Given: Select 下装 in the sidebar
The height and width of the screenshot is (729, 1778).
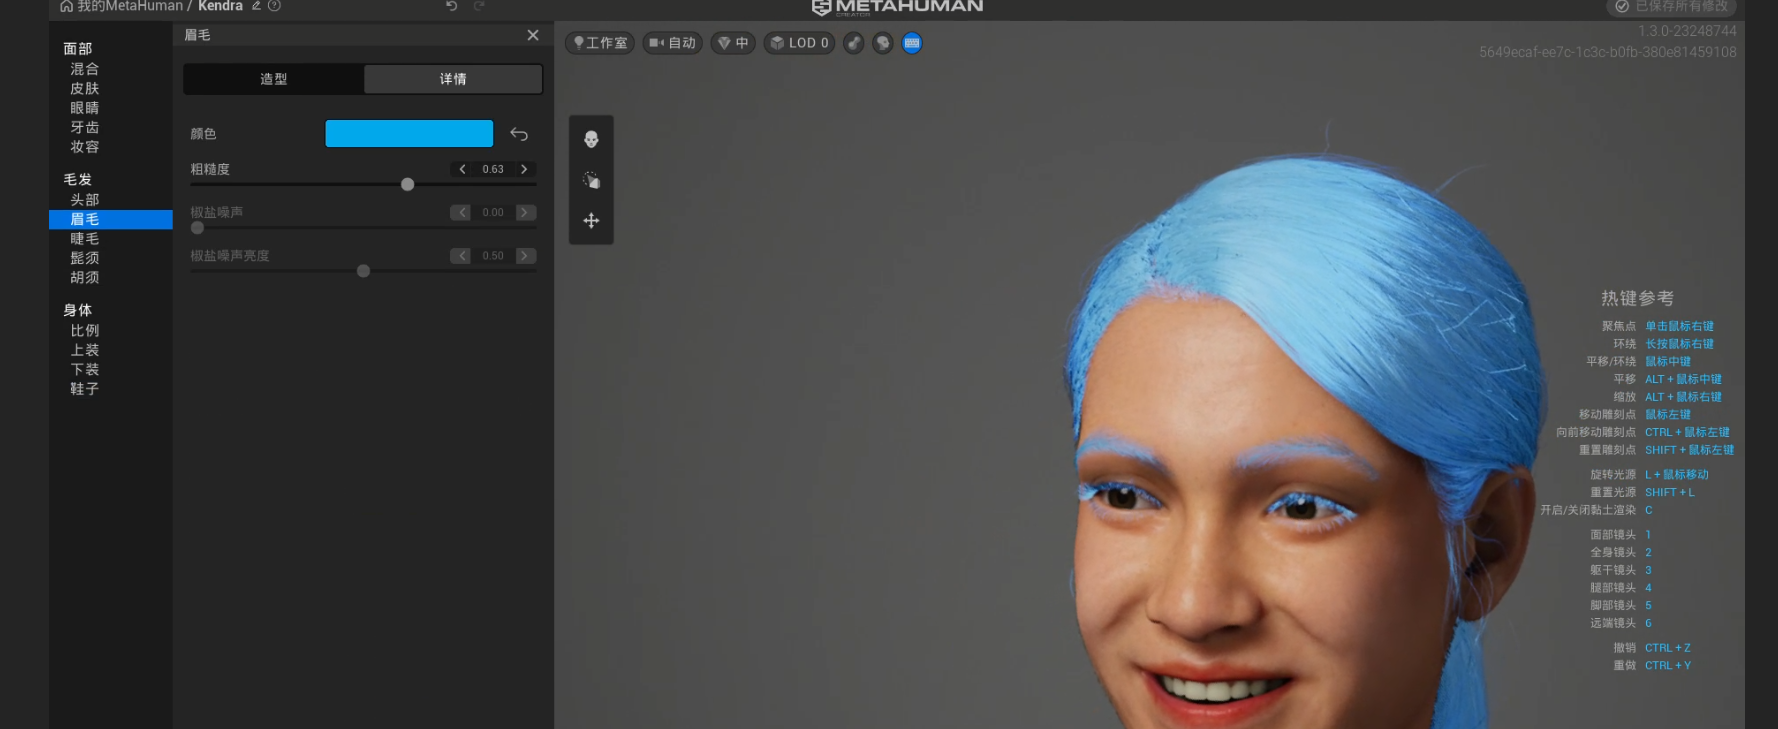Looking at the screenshot, I should pyautogui.click(x=84, y=369).
